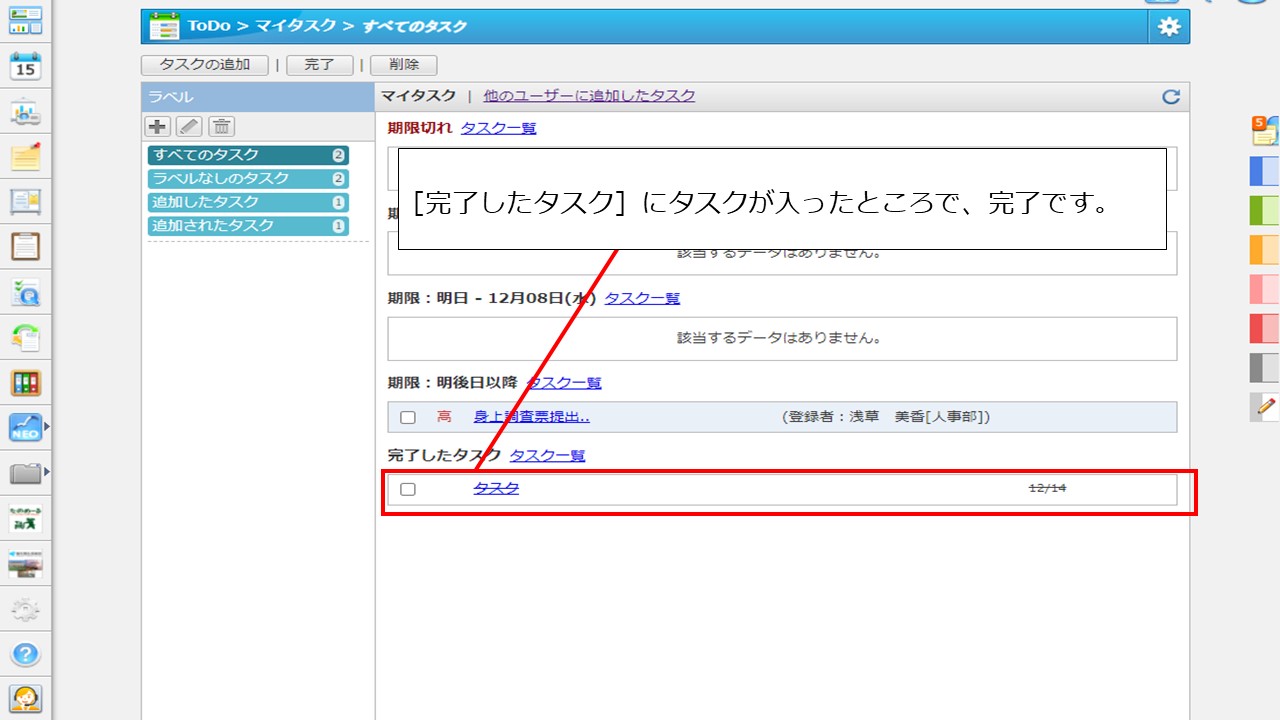This screenshot has width=1280, height=720.
Task: Expand the folder sidebar menu arrow
Action: pos(46,472)
